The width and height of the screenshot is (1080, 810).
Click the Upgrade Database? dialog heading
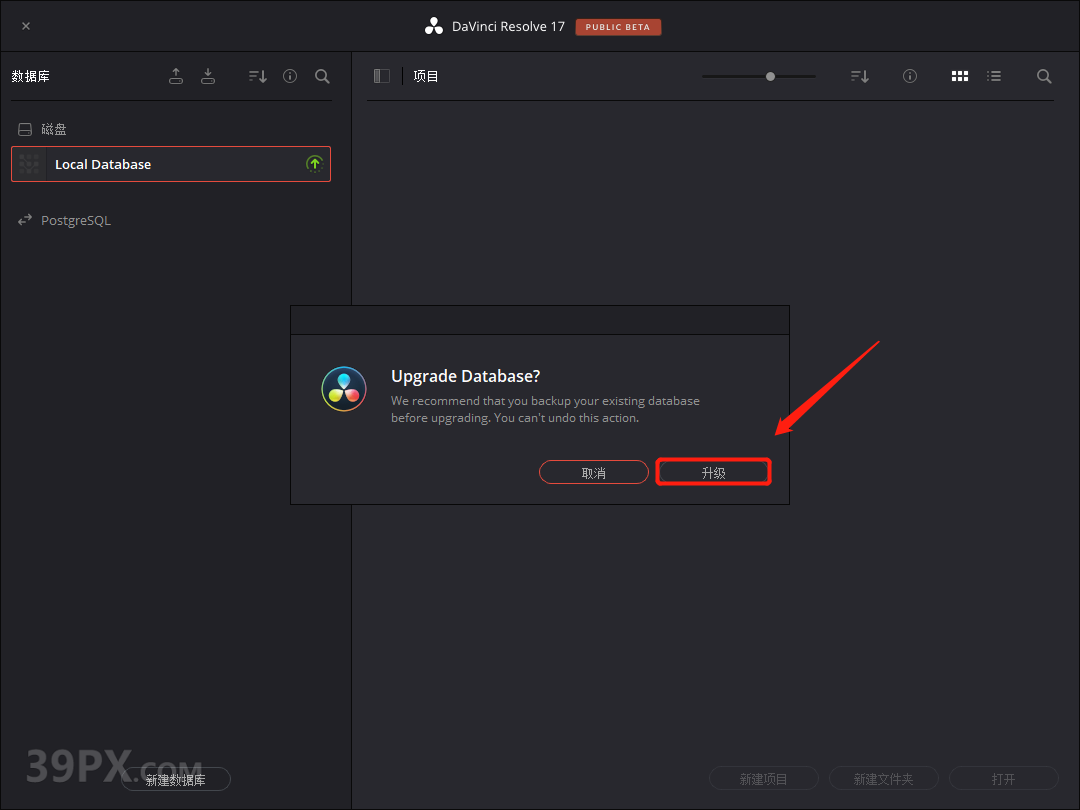pos(466,376)
